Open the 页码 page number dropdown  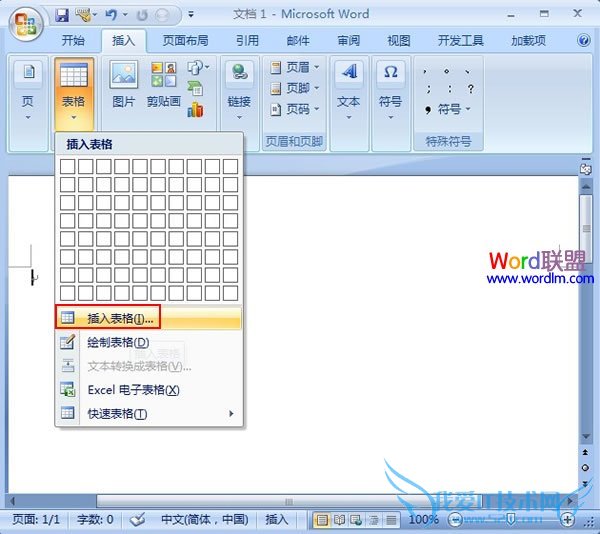click(294, 109)
